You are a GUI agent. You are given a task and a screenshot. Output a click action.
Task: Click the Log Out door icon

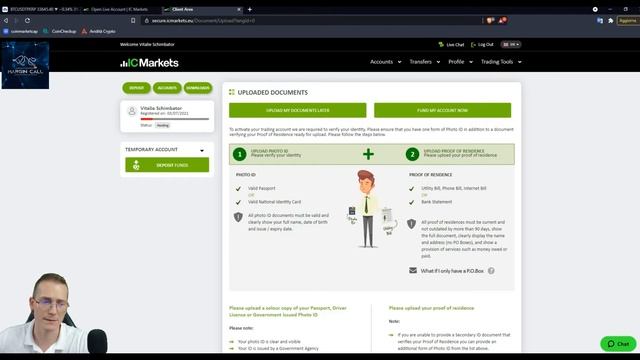(473, 44)
